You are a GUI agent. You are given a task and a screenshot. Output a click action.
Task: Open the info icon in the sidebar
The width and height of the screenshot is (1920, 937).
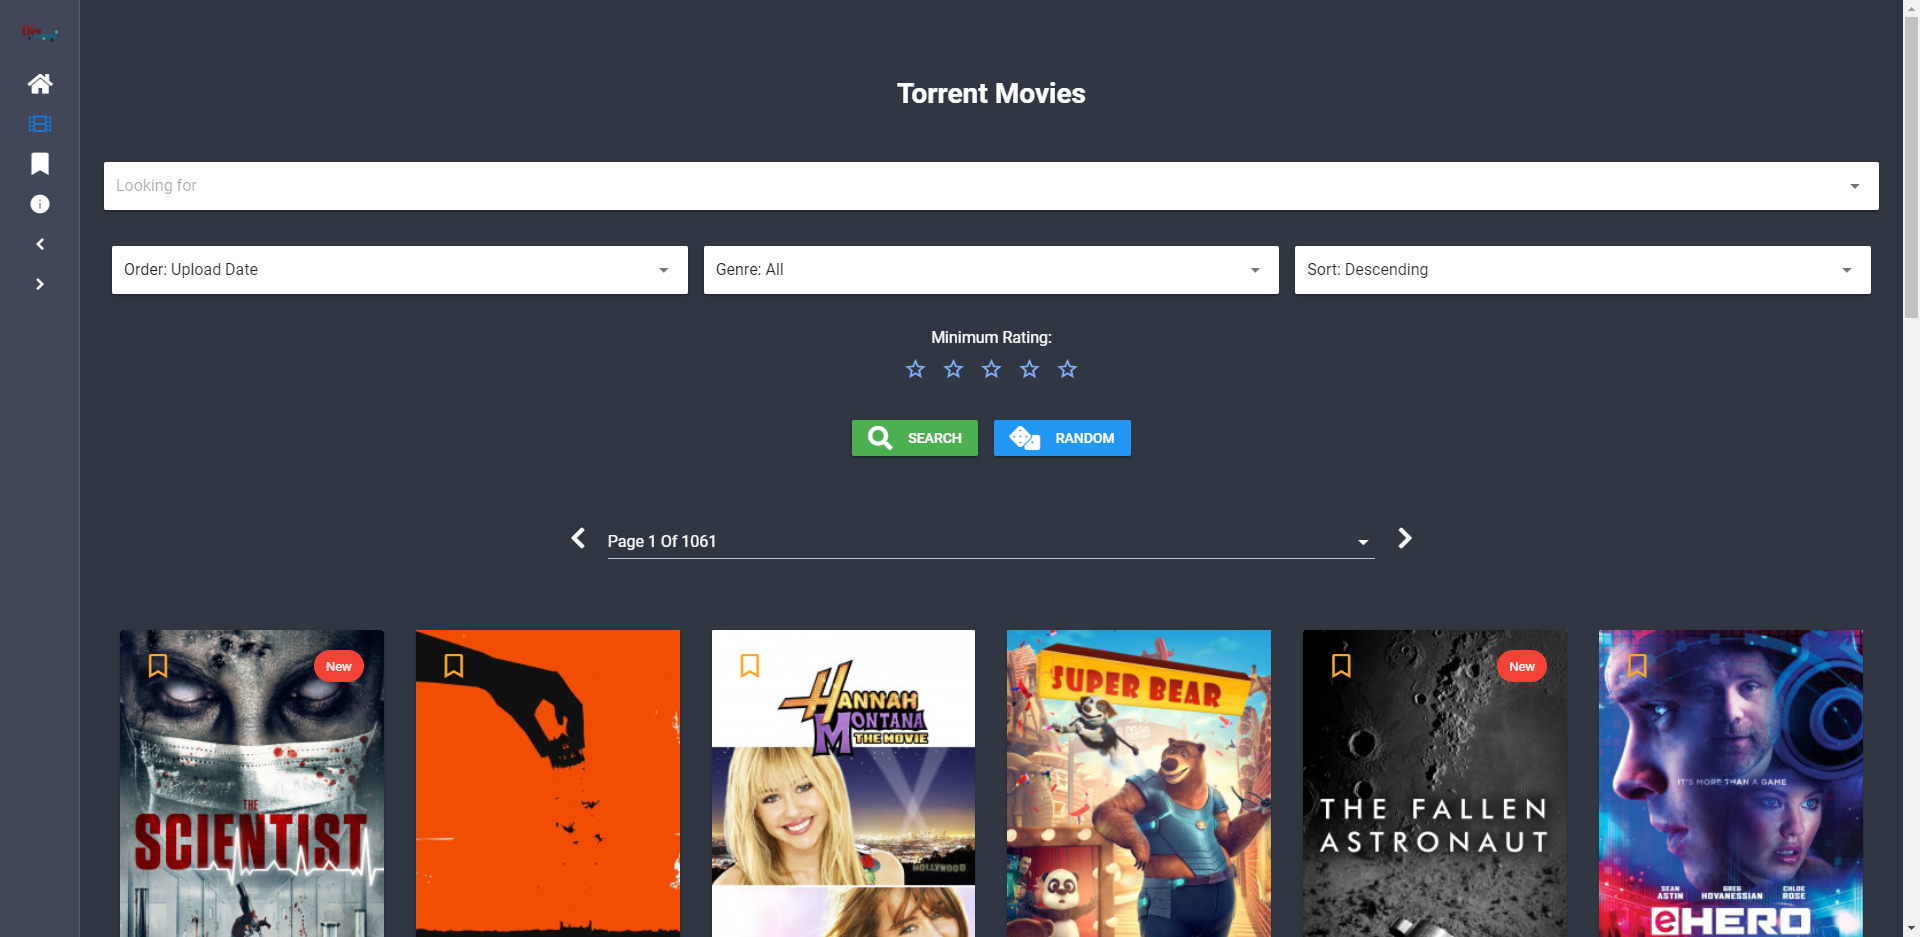click(x=40, y=204)
